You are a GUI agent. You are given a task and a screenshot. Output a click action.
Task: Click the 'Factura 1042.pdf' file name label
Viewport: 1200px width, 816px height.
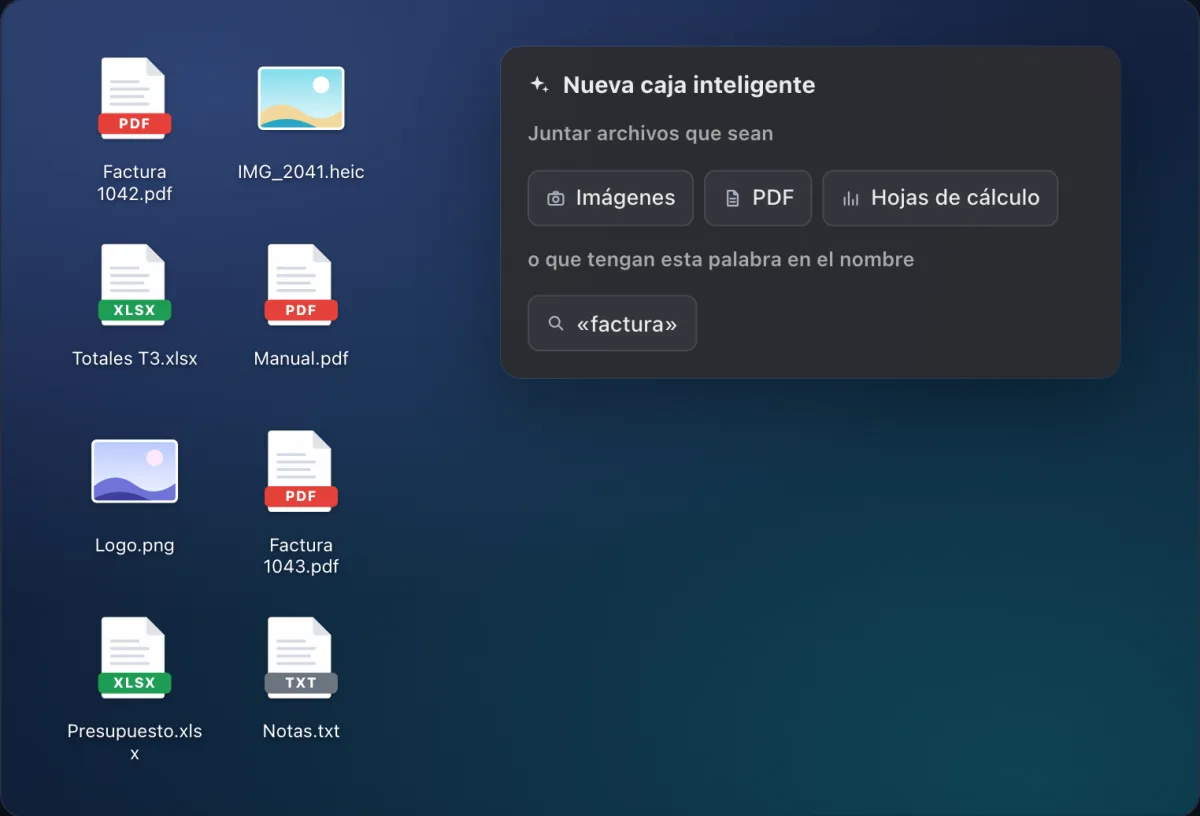pyautogui.click(x=135, y=183)
